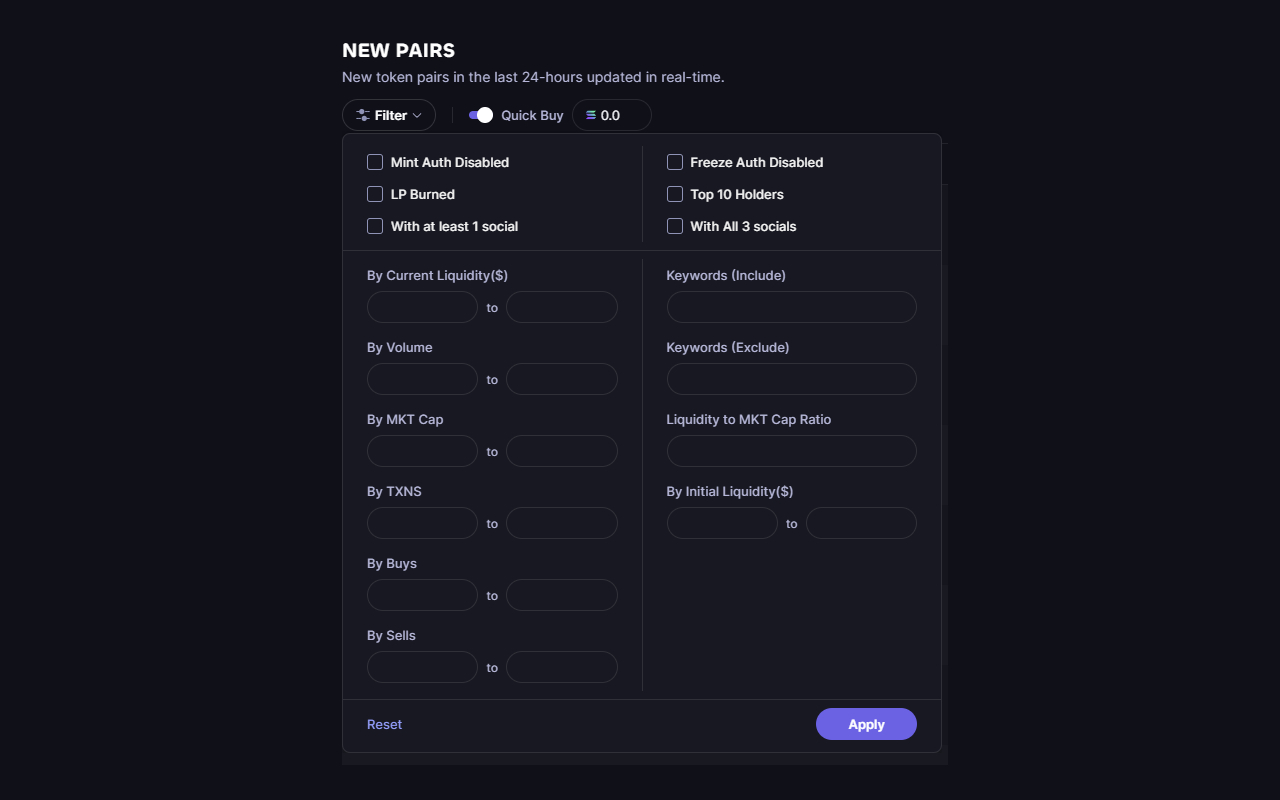Enable With All 3 socials checkbox

[x=675, y=226]
